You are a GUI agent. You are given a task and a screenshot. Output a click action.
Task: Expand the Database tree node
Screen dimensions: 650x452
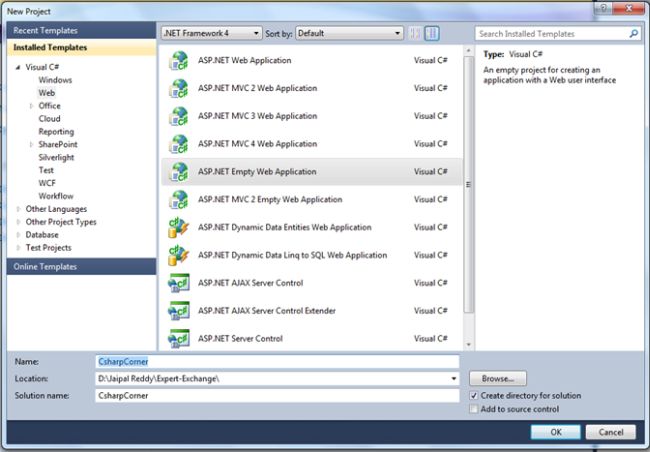click(18, 235)
